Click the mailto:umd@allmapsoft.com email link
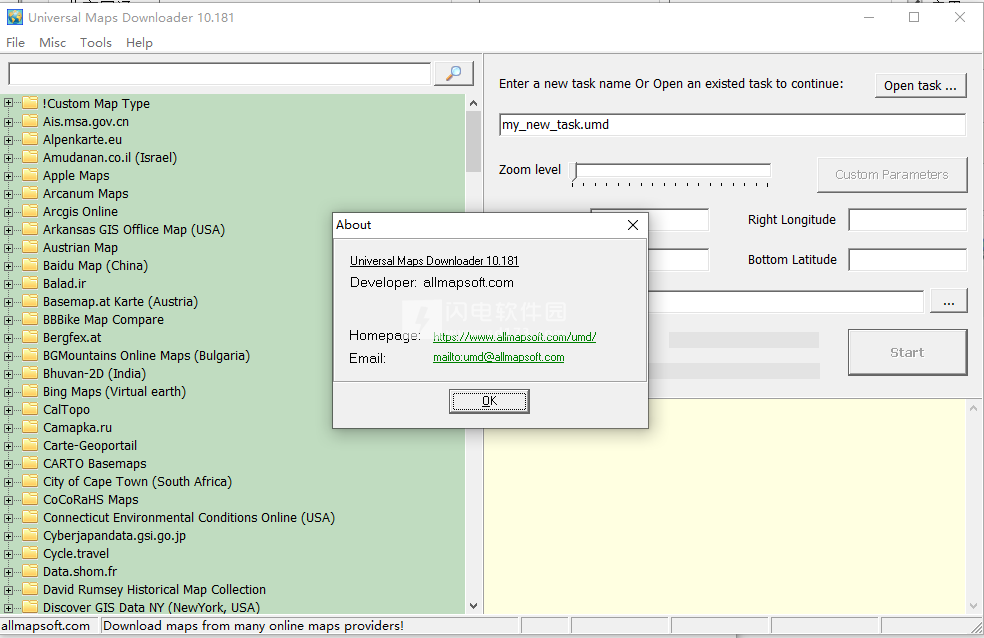This screenshot has height=638, width=984. tap(498, 357)
